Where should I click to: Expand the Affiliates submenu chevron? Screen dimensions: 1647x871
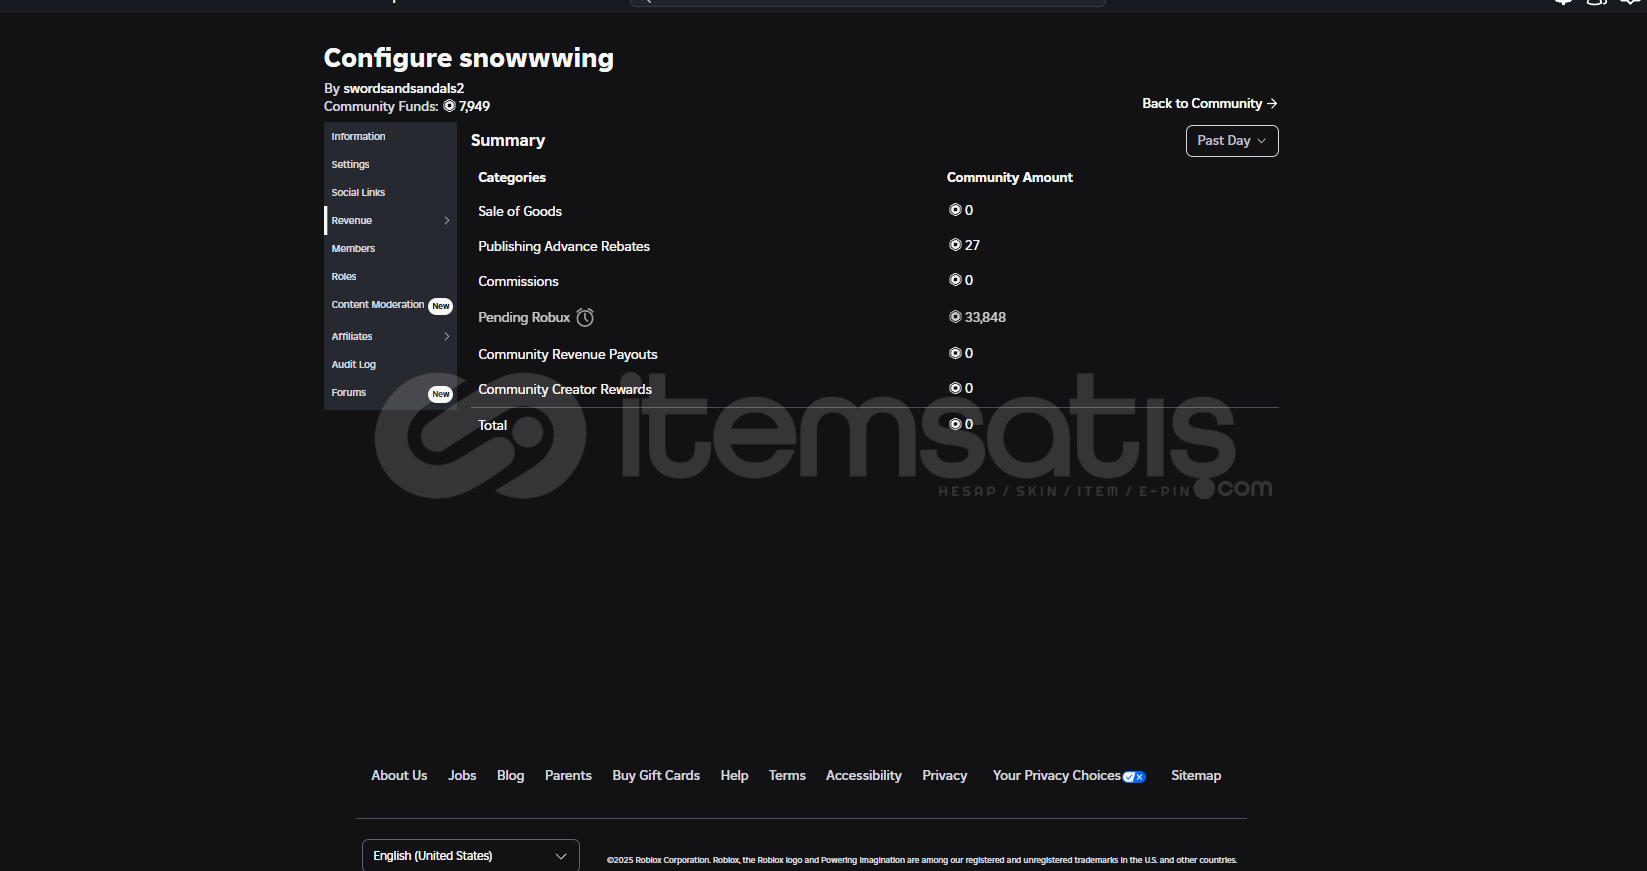tap(447, 336)
